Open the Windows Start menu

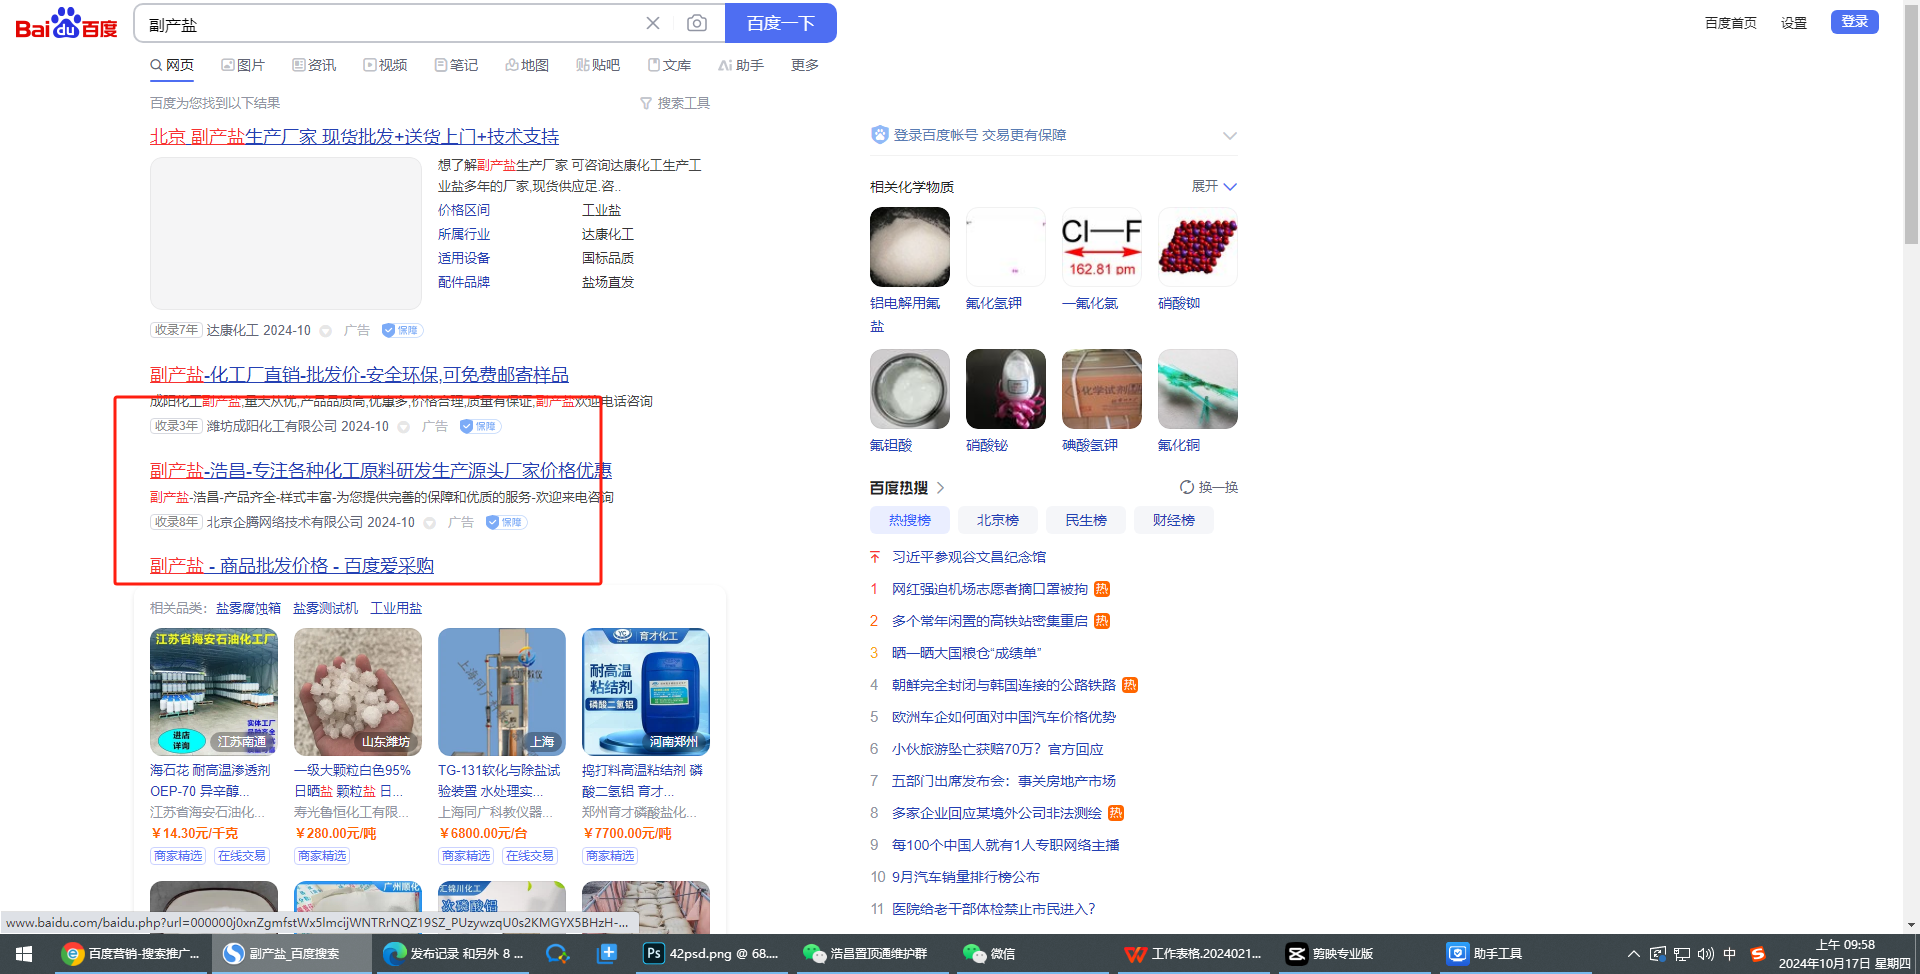[24, 954]
